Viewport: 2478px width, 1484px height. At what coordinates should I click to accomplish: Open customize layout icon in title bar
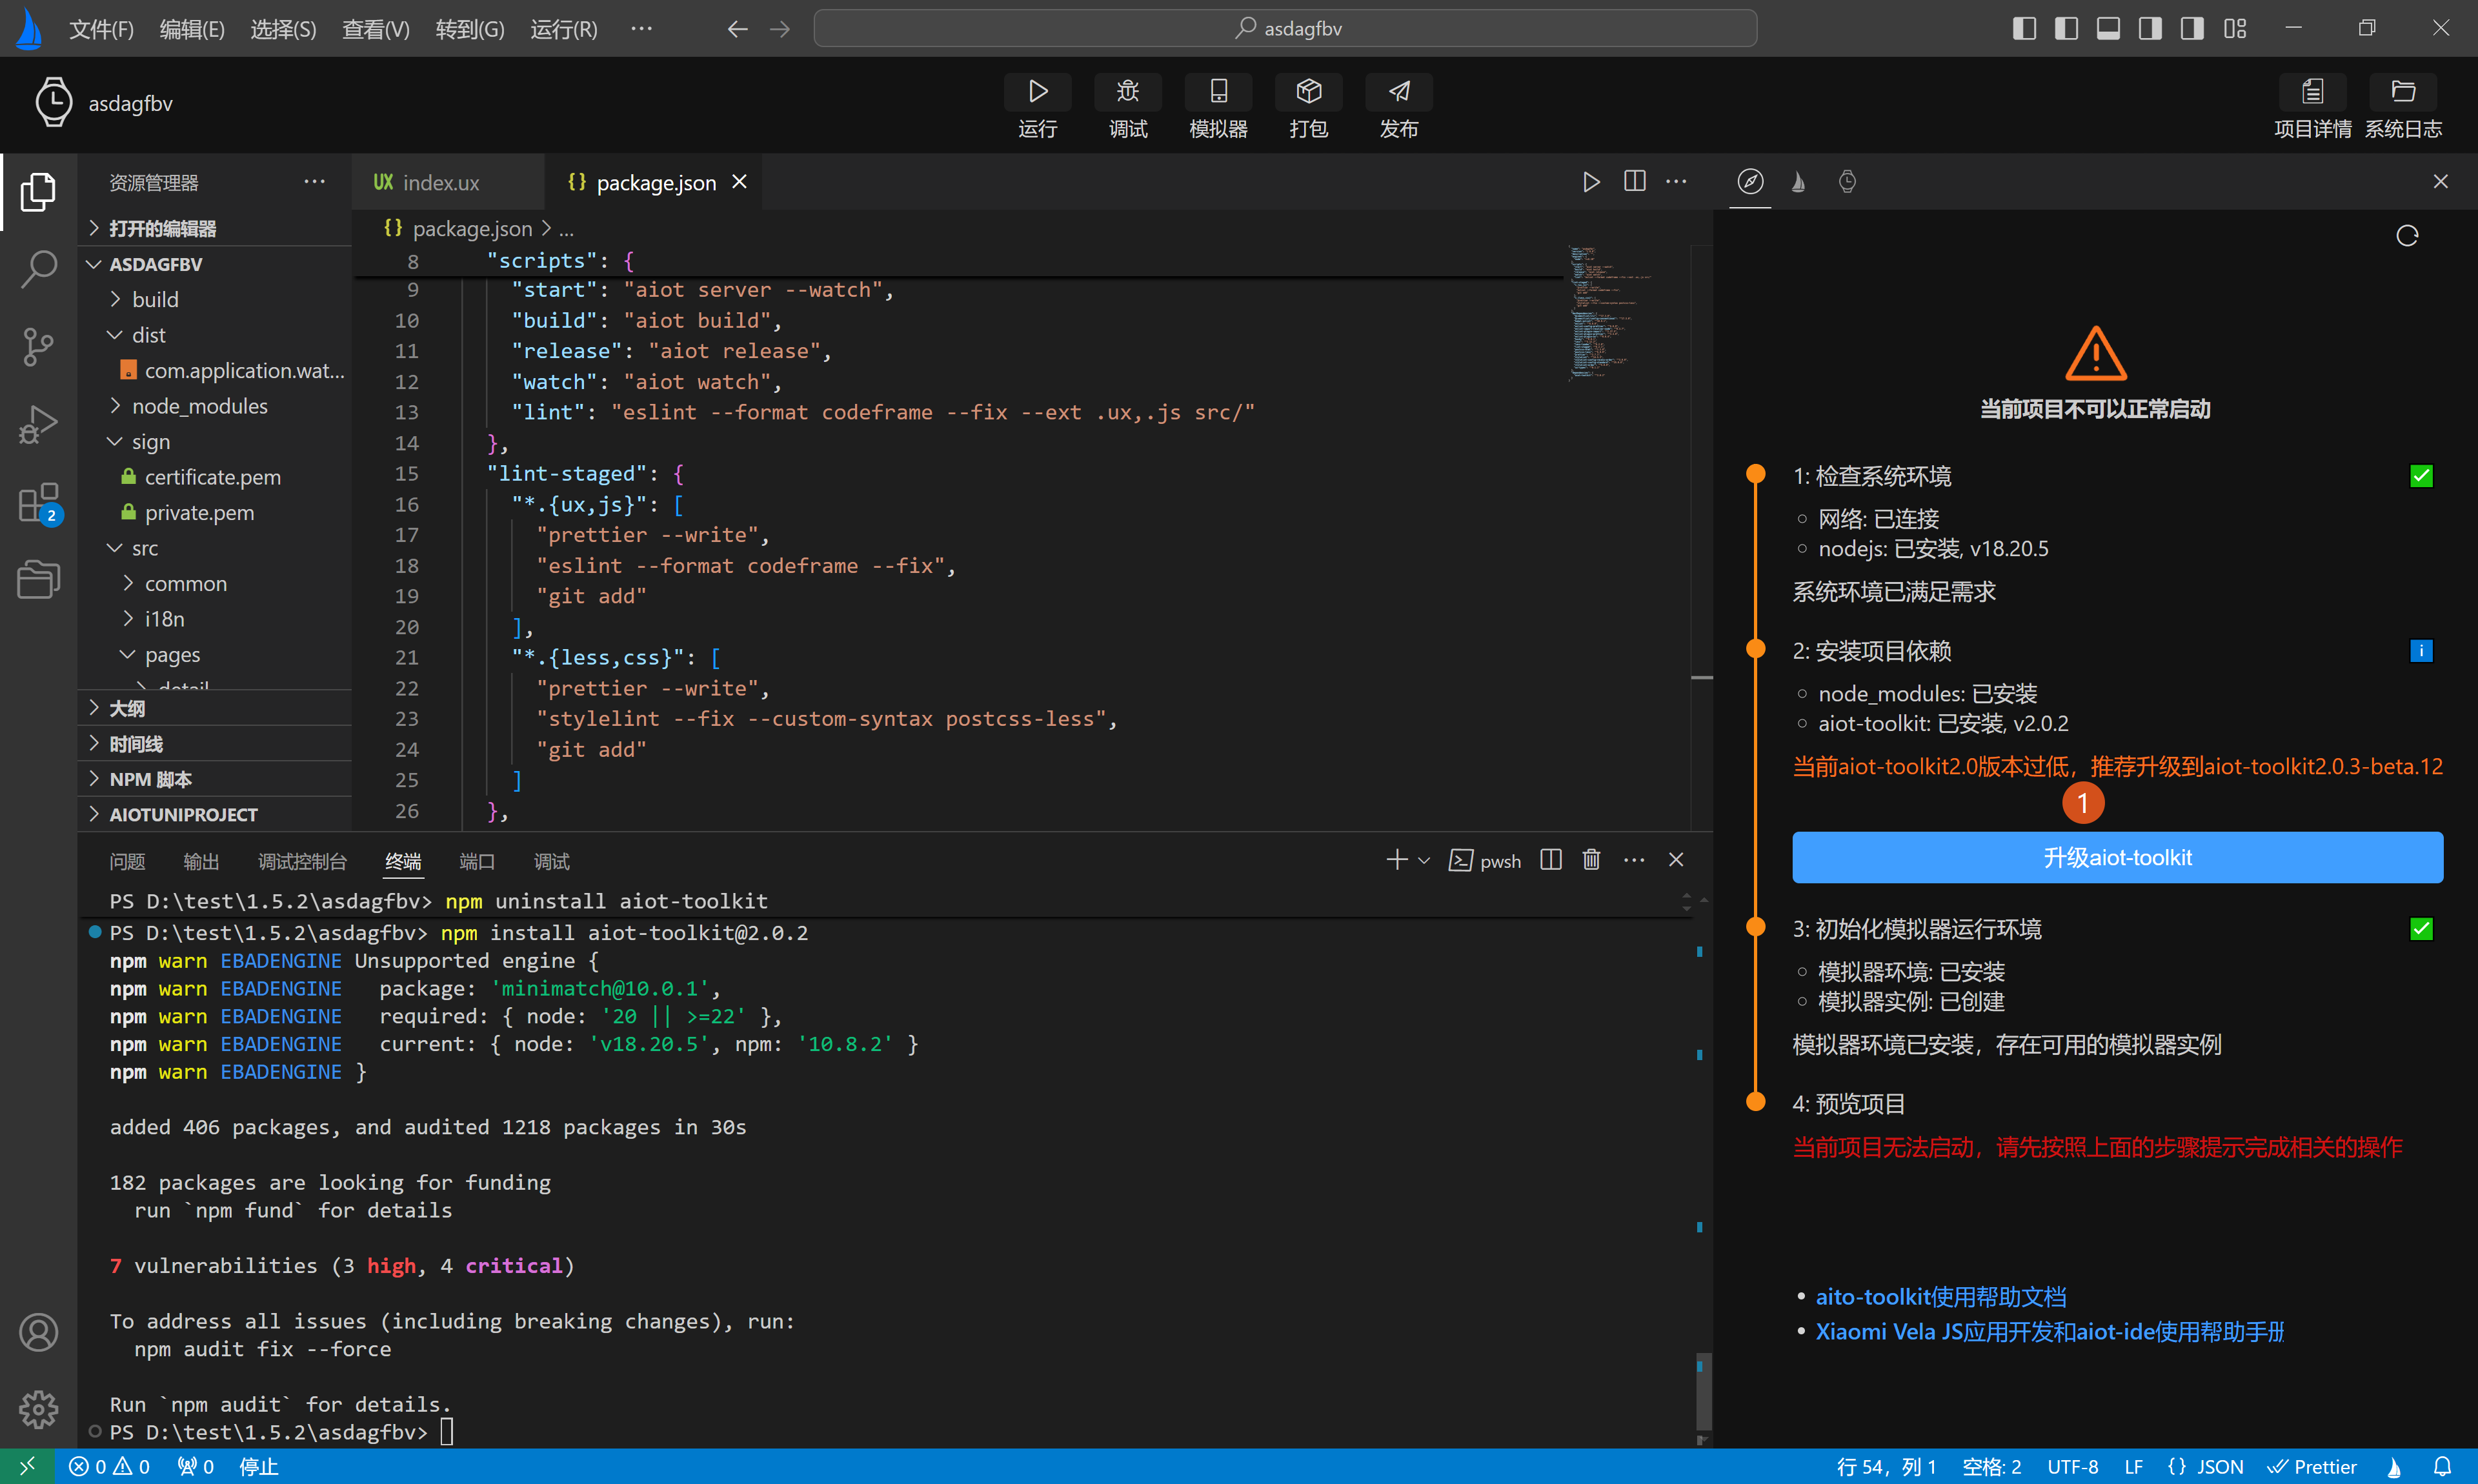(2235, 28)
